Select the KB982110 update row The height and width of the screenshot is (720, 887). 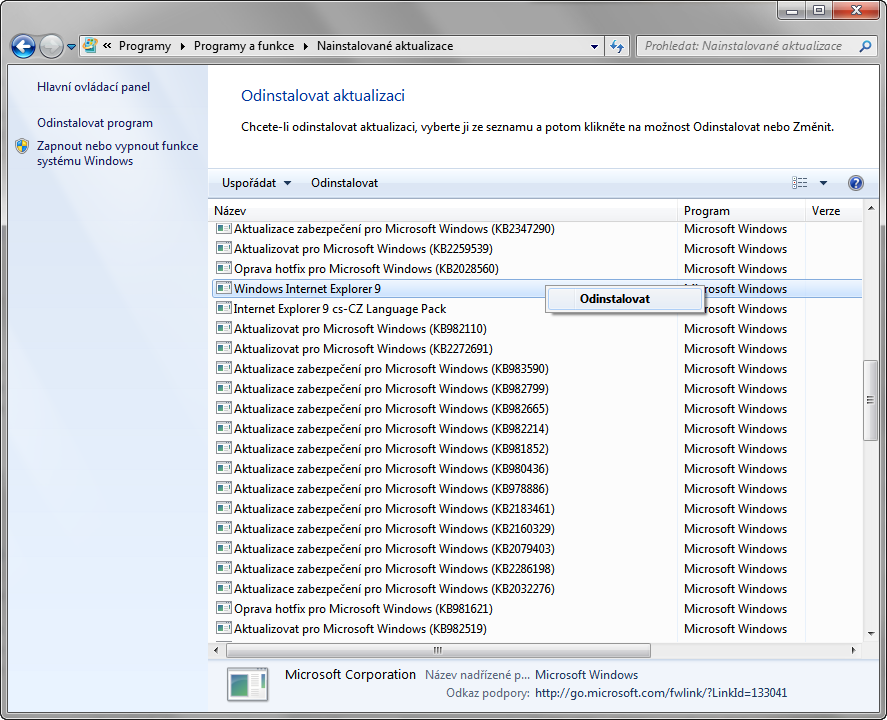(x=537, y=329)
